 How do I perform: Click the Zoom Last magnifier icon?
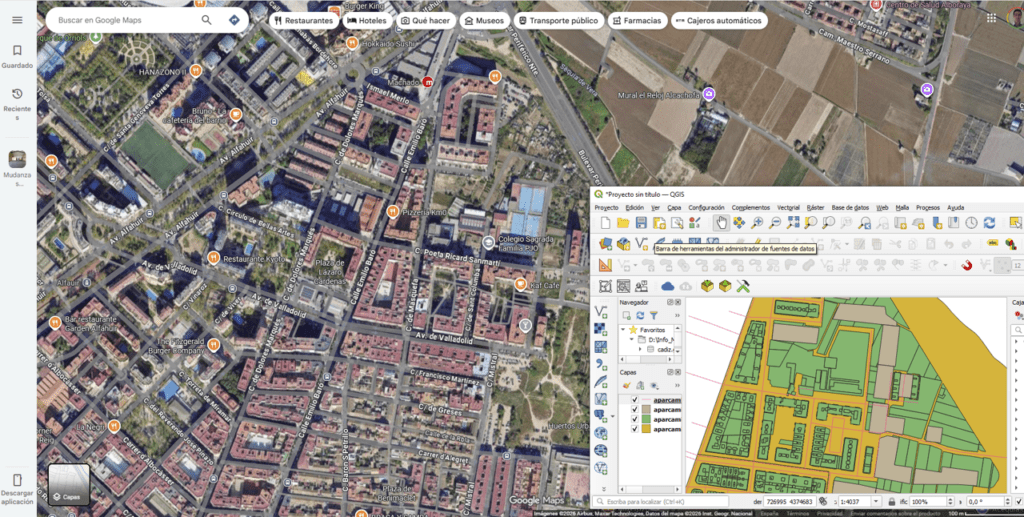[864, 223]
